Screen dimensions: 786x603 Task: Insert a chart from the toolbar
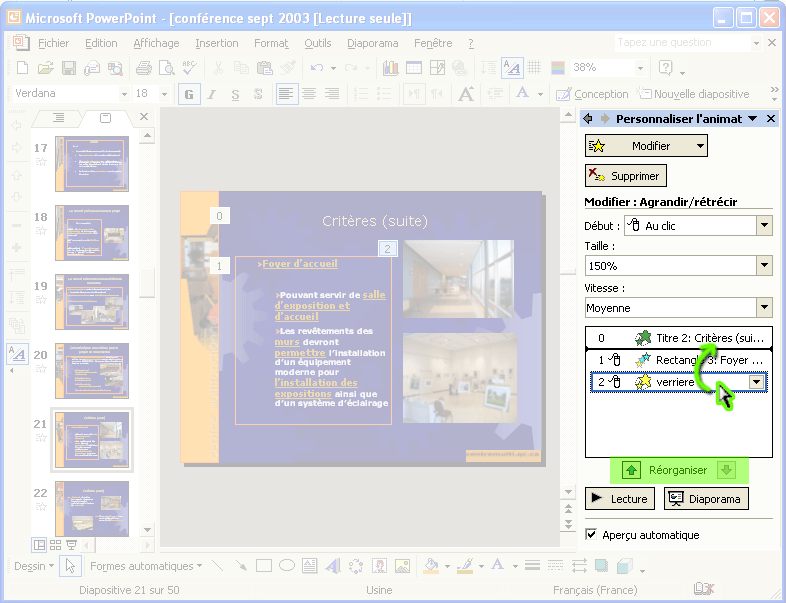[x=389, y=68]
